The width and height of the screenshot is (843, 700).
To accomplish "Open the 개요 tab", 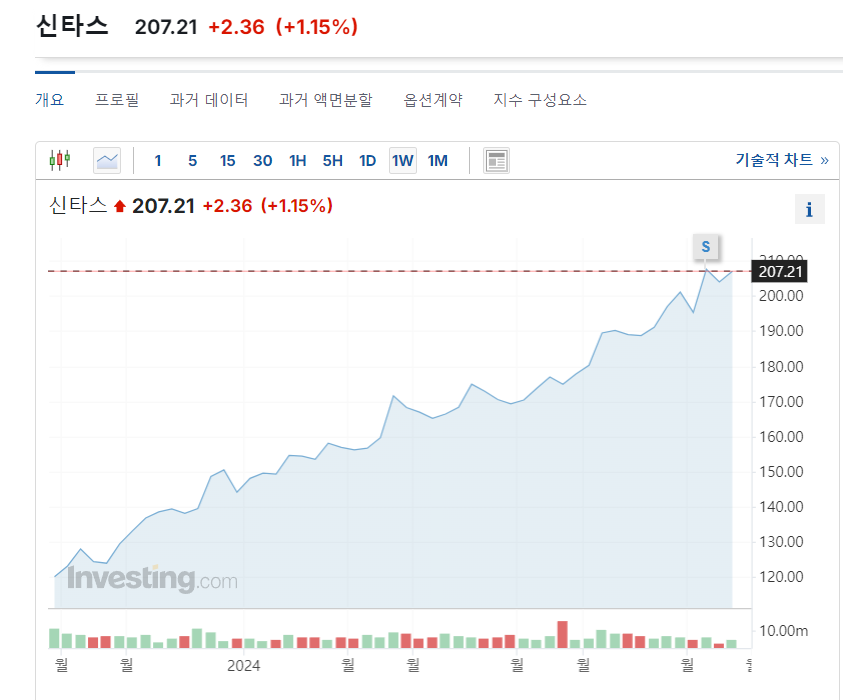I will pyautogui.click(x=49, y=100).
